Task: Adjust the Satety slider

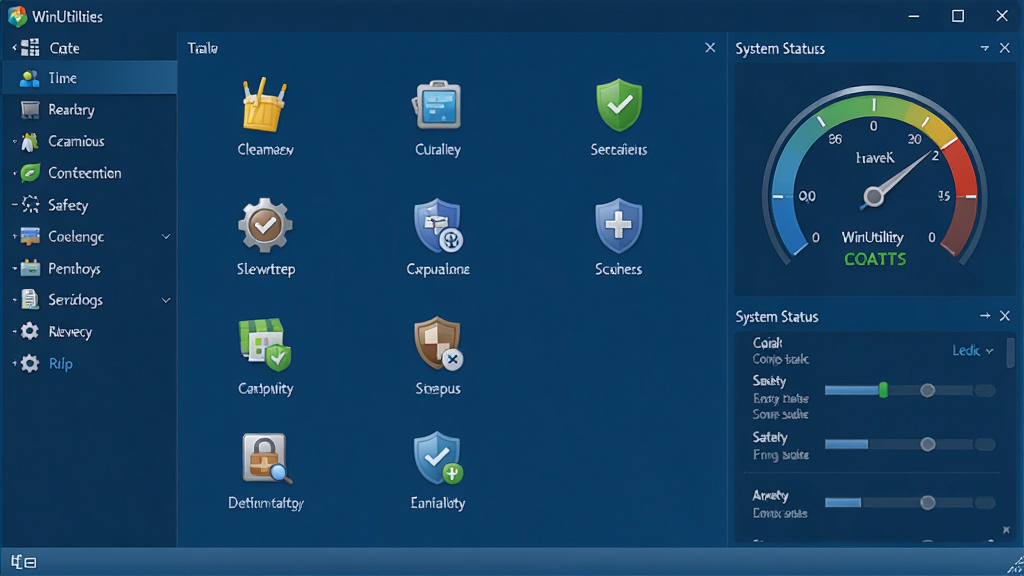Action: (x=909, y=445)
